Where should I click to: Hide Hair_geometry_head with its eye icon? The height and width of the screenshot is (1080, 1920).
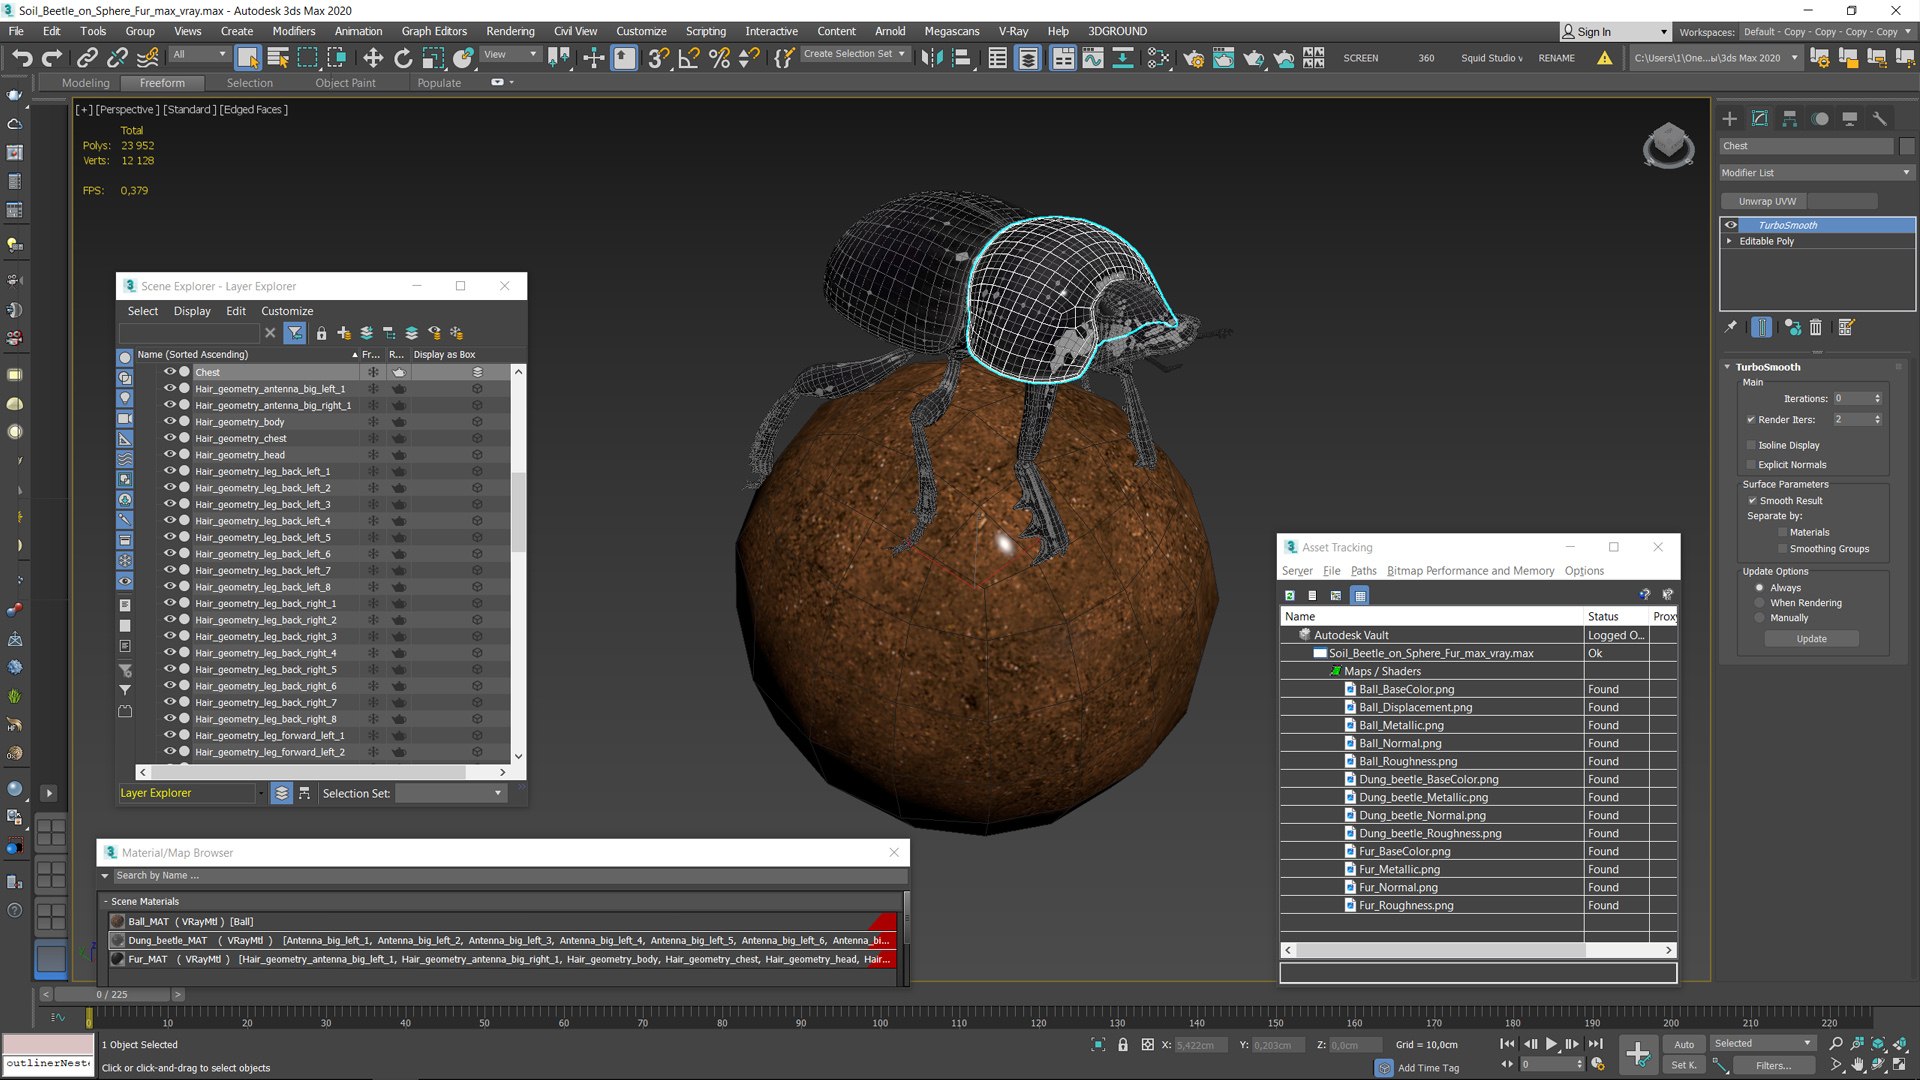click(x=169, y=454)
